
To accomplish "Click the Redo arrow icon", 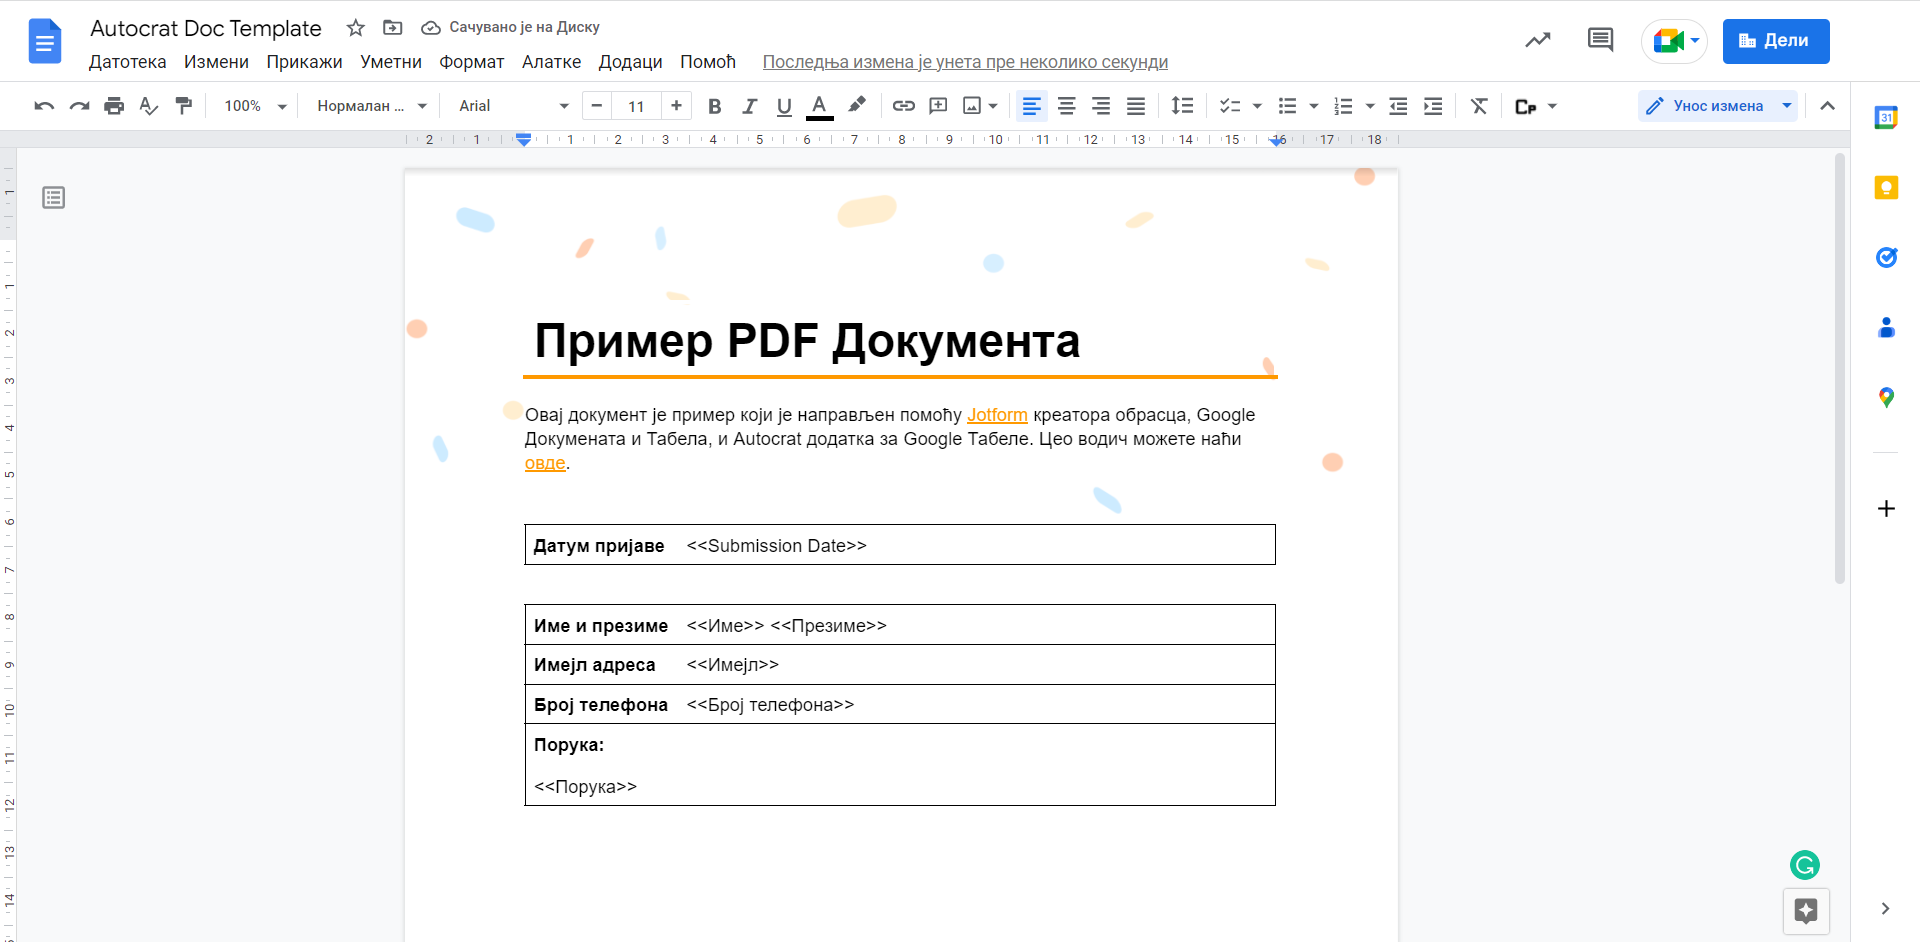I will click(x=79, y=106).
